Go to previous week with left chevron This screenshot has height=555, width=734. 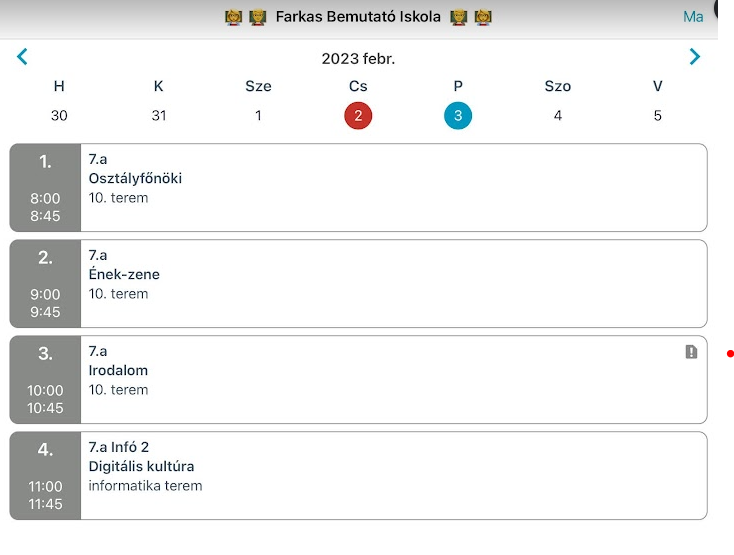click(22, 57)
